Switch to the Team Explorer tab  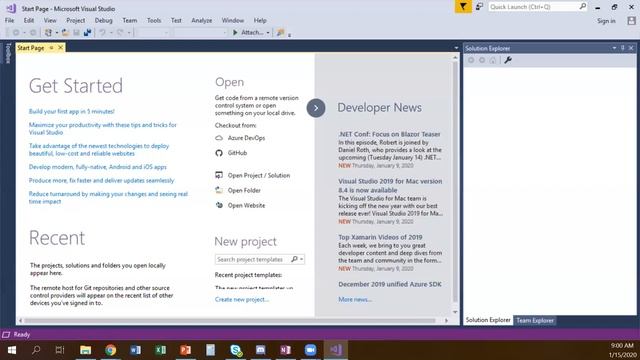(x=535, y=320)
